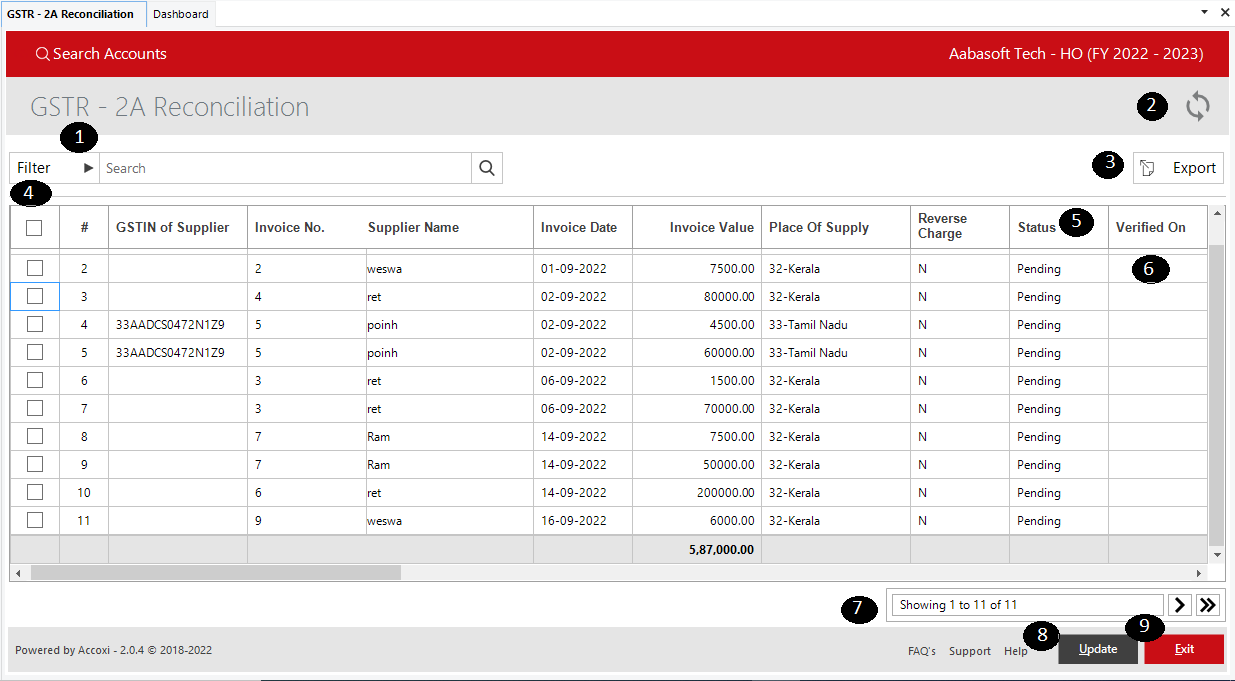Click the horizontal scrollbar thumb under the table

pyautogui.click(x=215, y=573)
